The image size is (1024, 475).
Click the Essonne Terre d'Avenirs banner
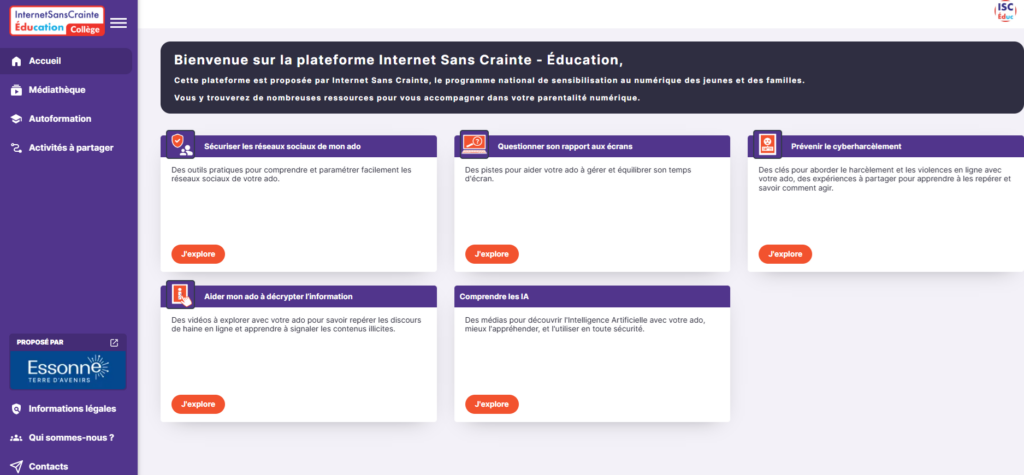[x=68, y=371]
